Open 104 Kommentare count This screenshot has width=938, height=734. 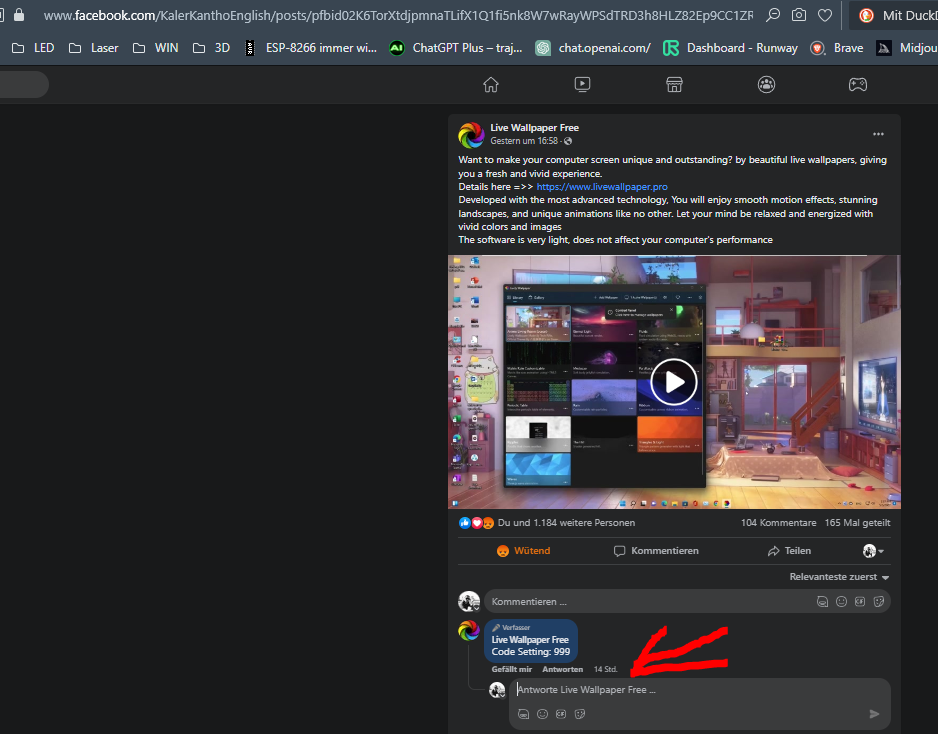[x=778, y=523]
